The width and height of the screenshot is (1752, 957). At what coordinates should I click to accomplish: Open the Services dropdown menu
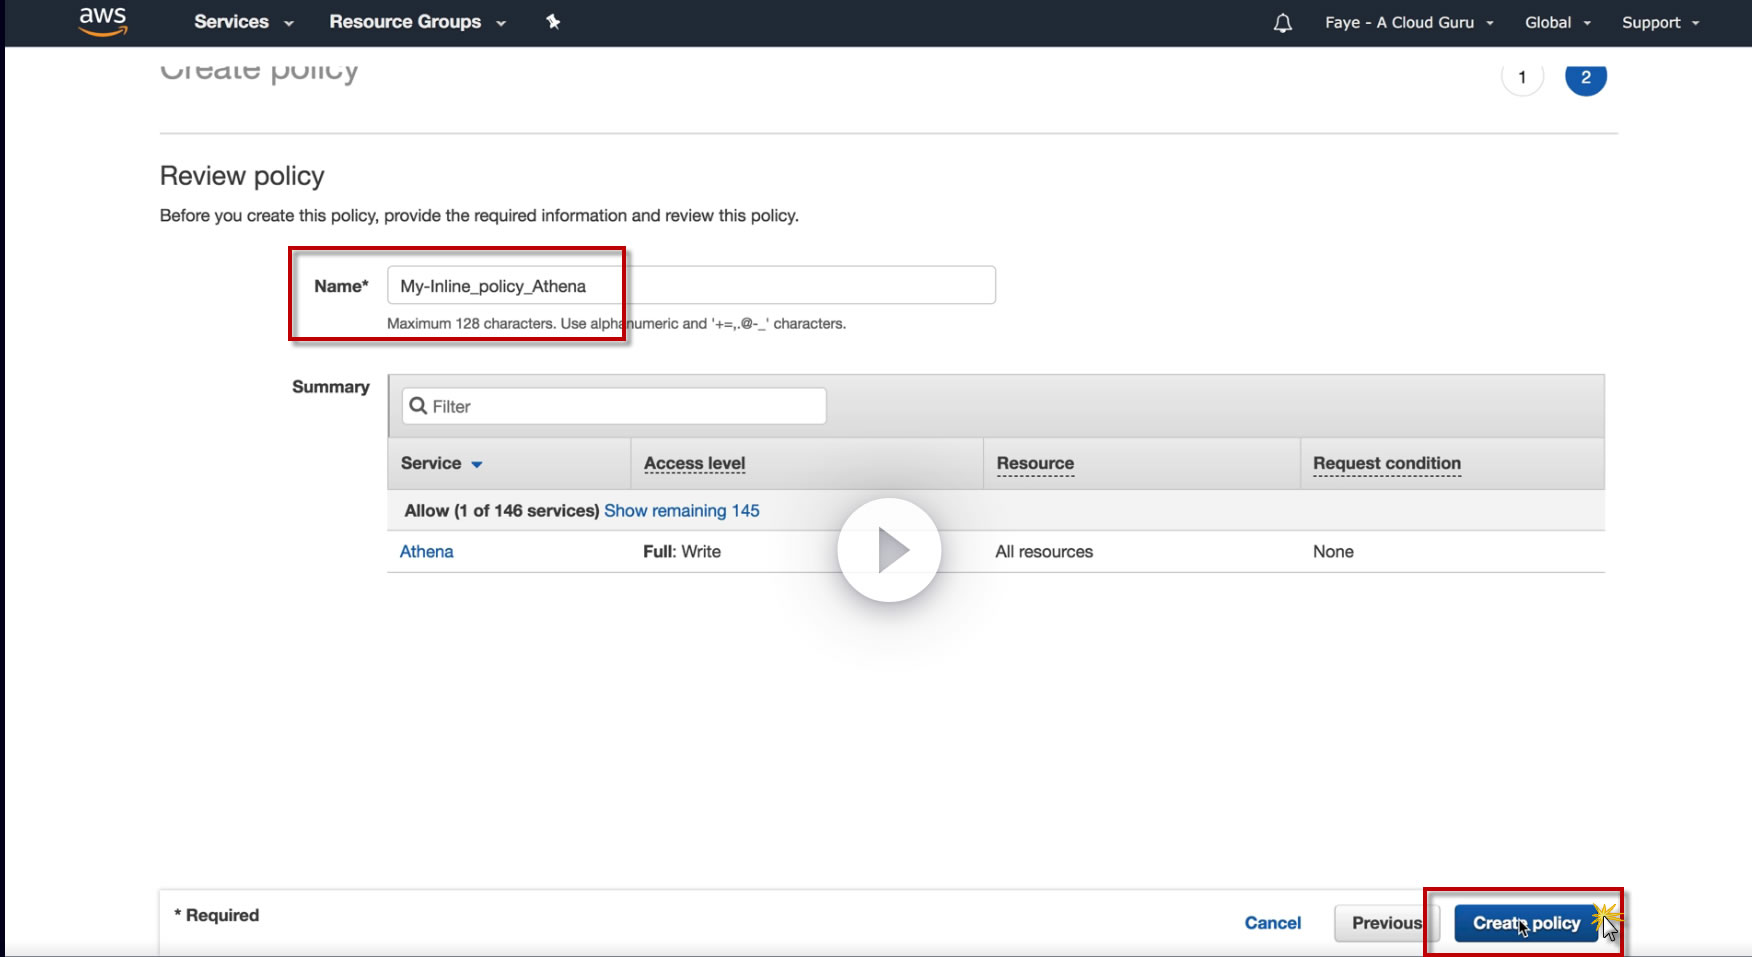point(243,22)
